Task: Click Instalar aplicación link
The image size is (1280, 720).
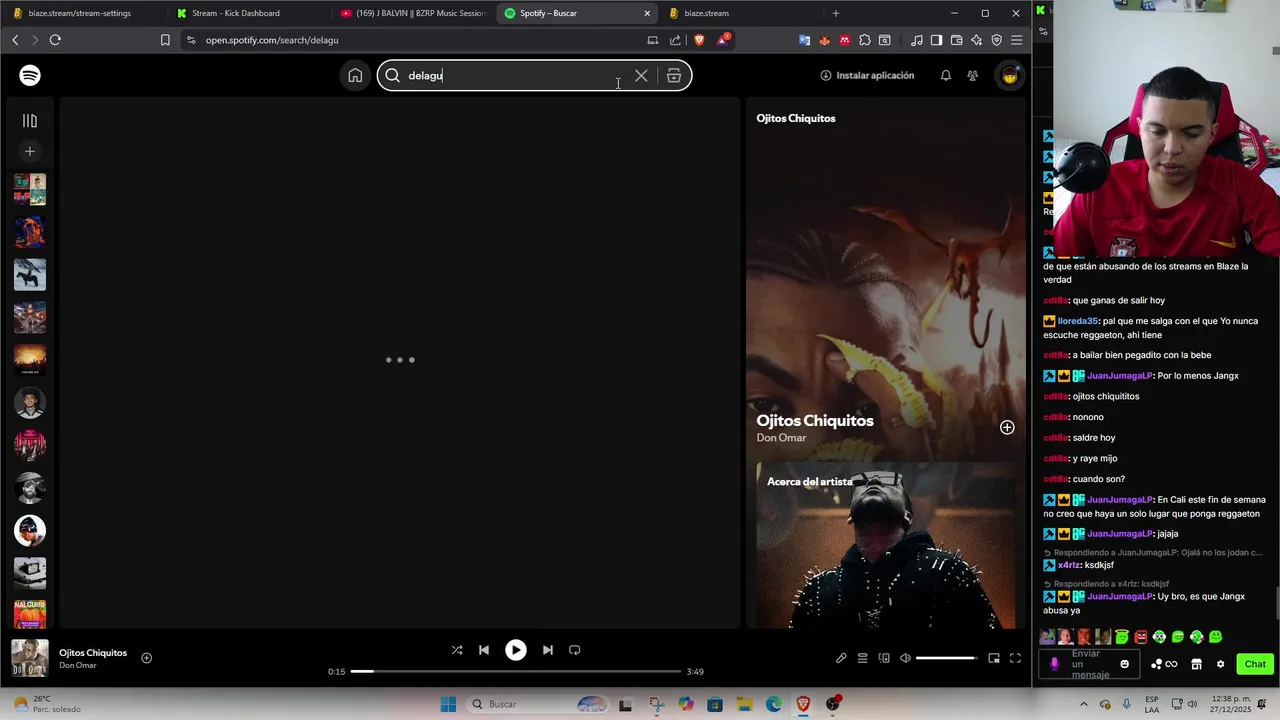Action: click(x=867, y=76)
